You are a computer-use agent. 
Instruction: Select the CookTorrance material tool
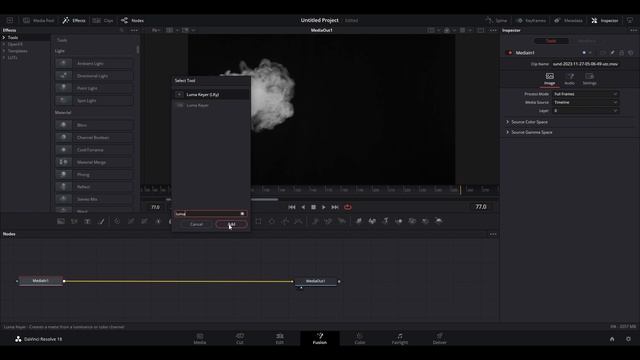94,150
